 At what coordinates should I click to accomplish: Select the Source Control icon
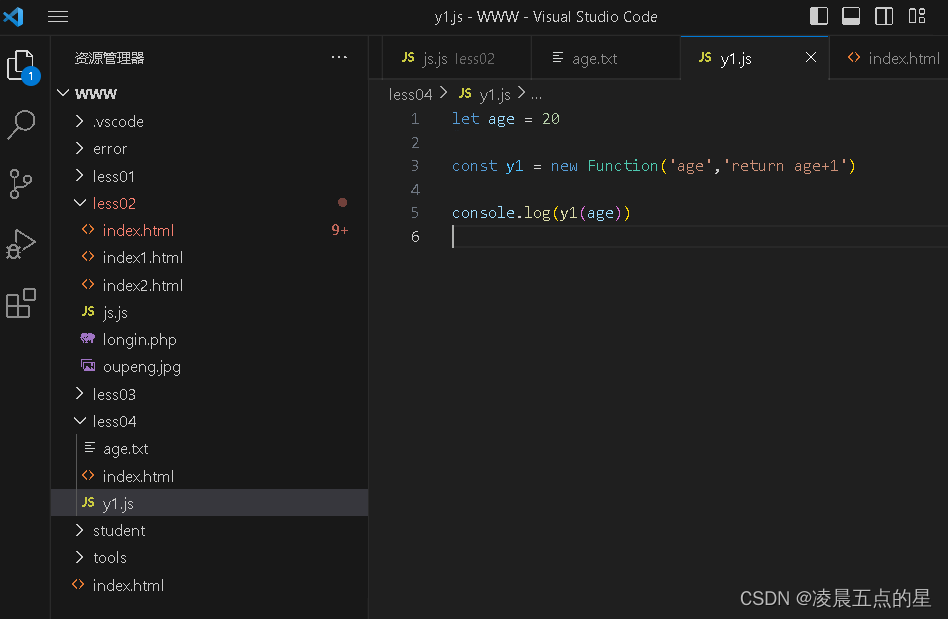pyautogui.click(x=21, y=184)
